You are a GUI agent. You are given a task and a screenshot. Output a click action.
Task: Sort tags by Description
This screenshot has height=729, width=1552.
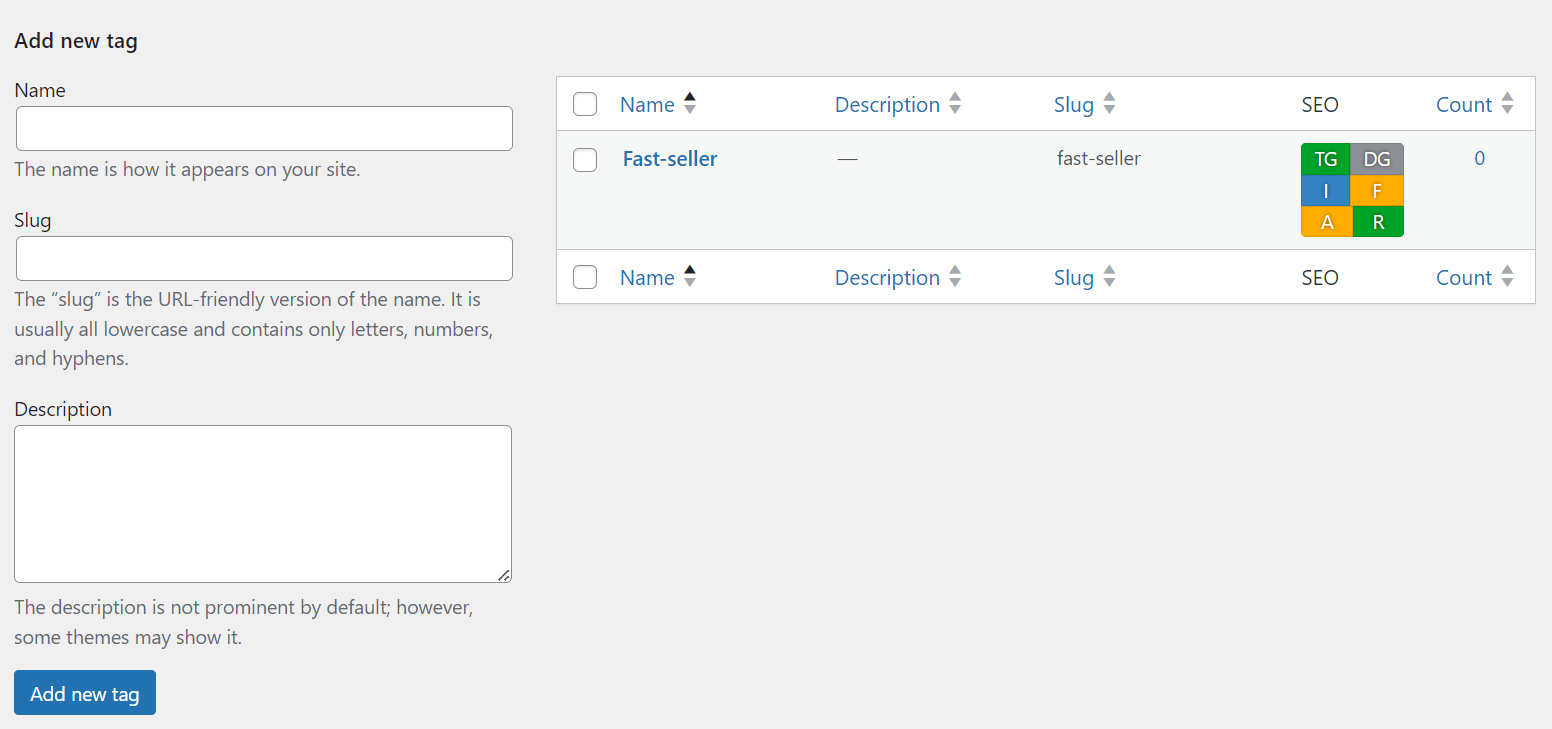coord(888,103)
